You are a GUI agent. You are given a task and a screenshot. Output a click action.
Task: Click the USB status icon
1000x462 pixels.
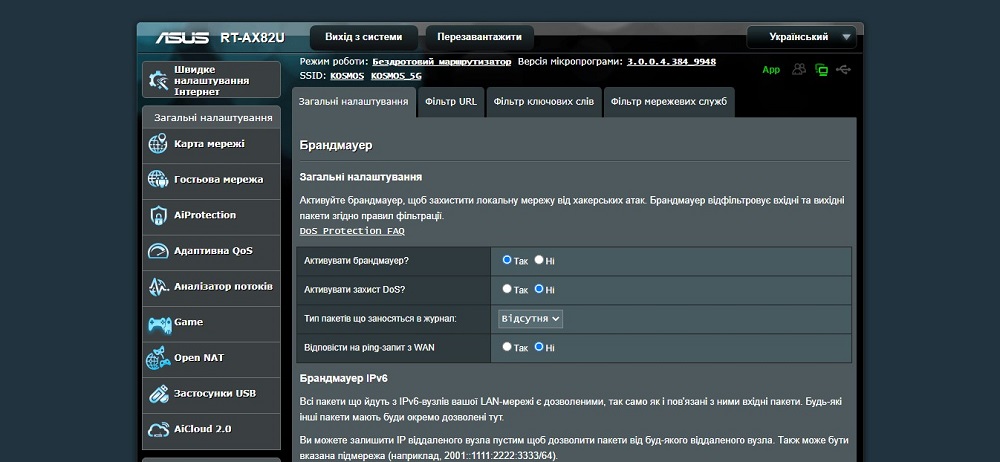(843, 70)
